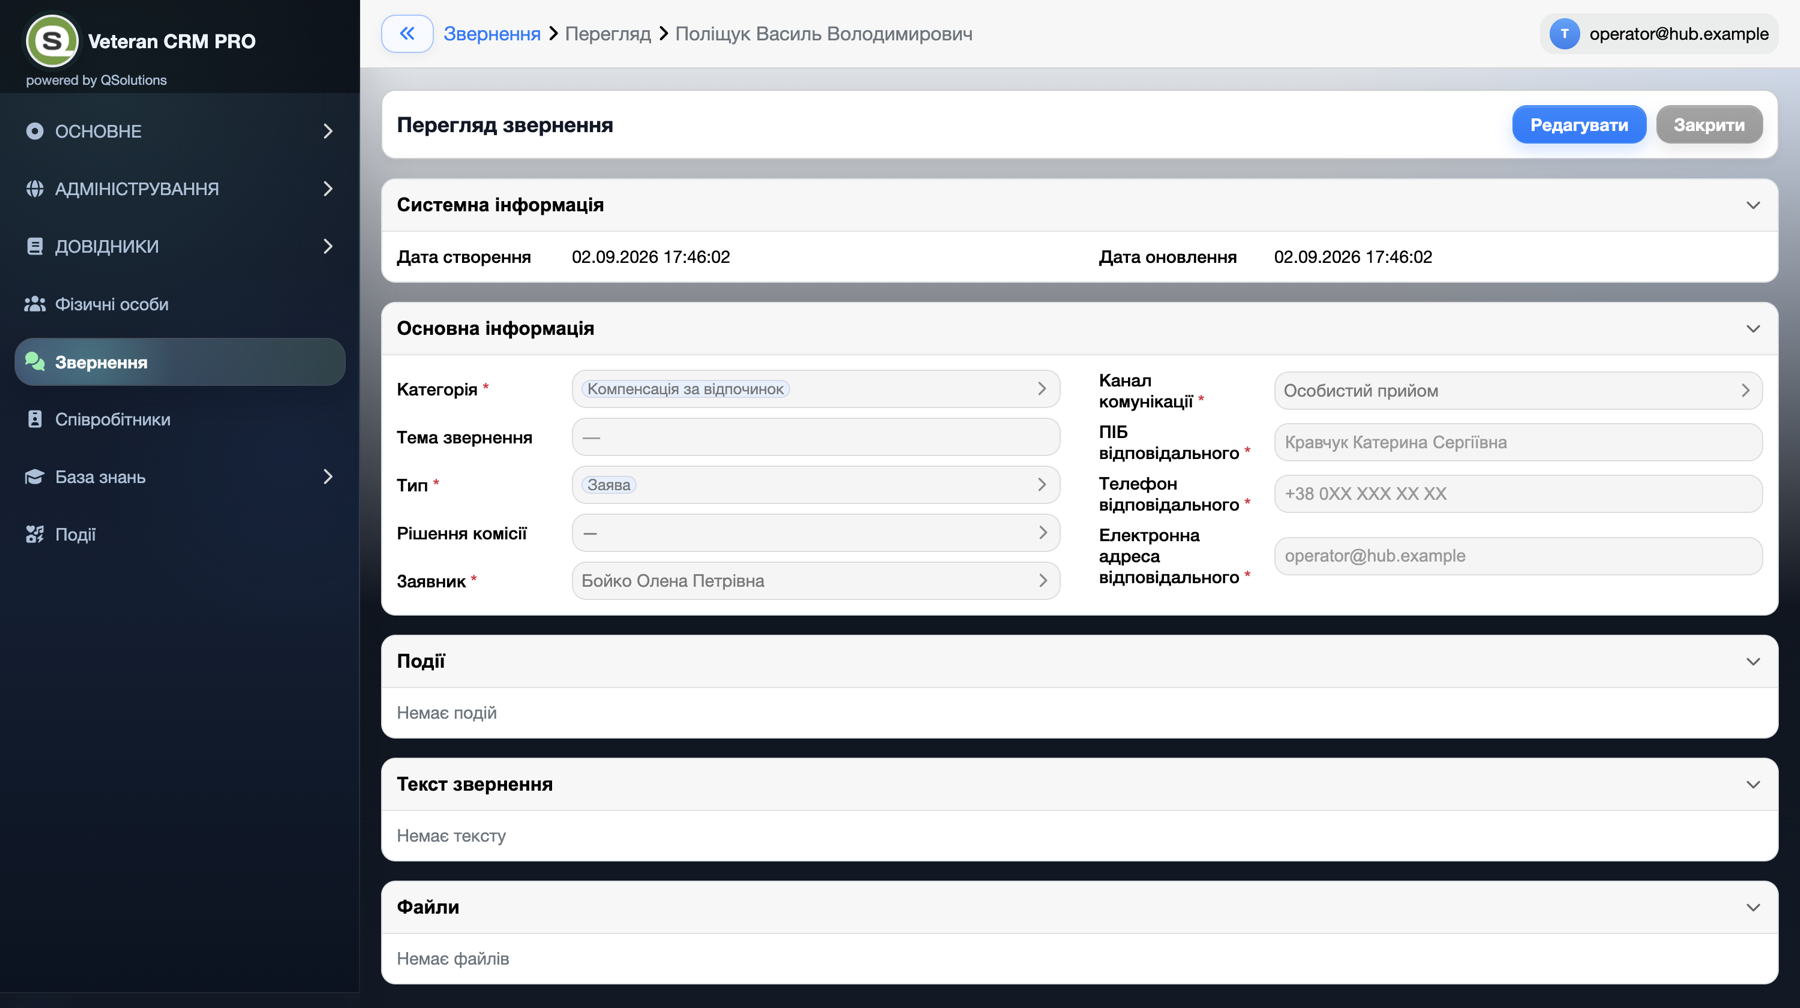
Task: Collapse the Основна інформація section
Action: point(1753,329)
